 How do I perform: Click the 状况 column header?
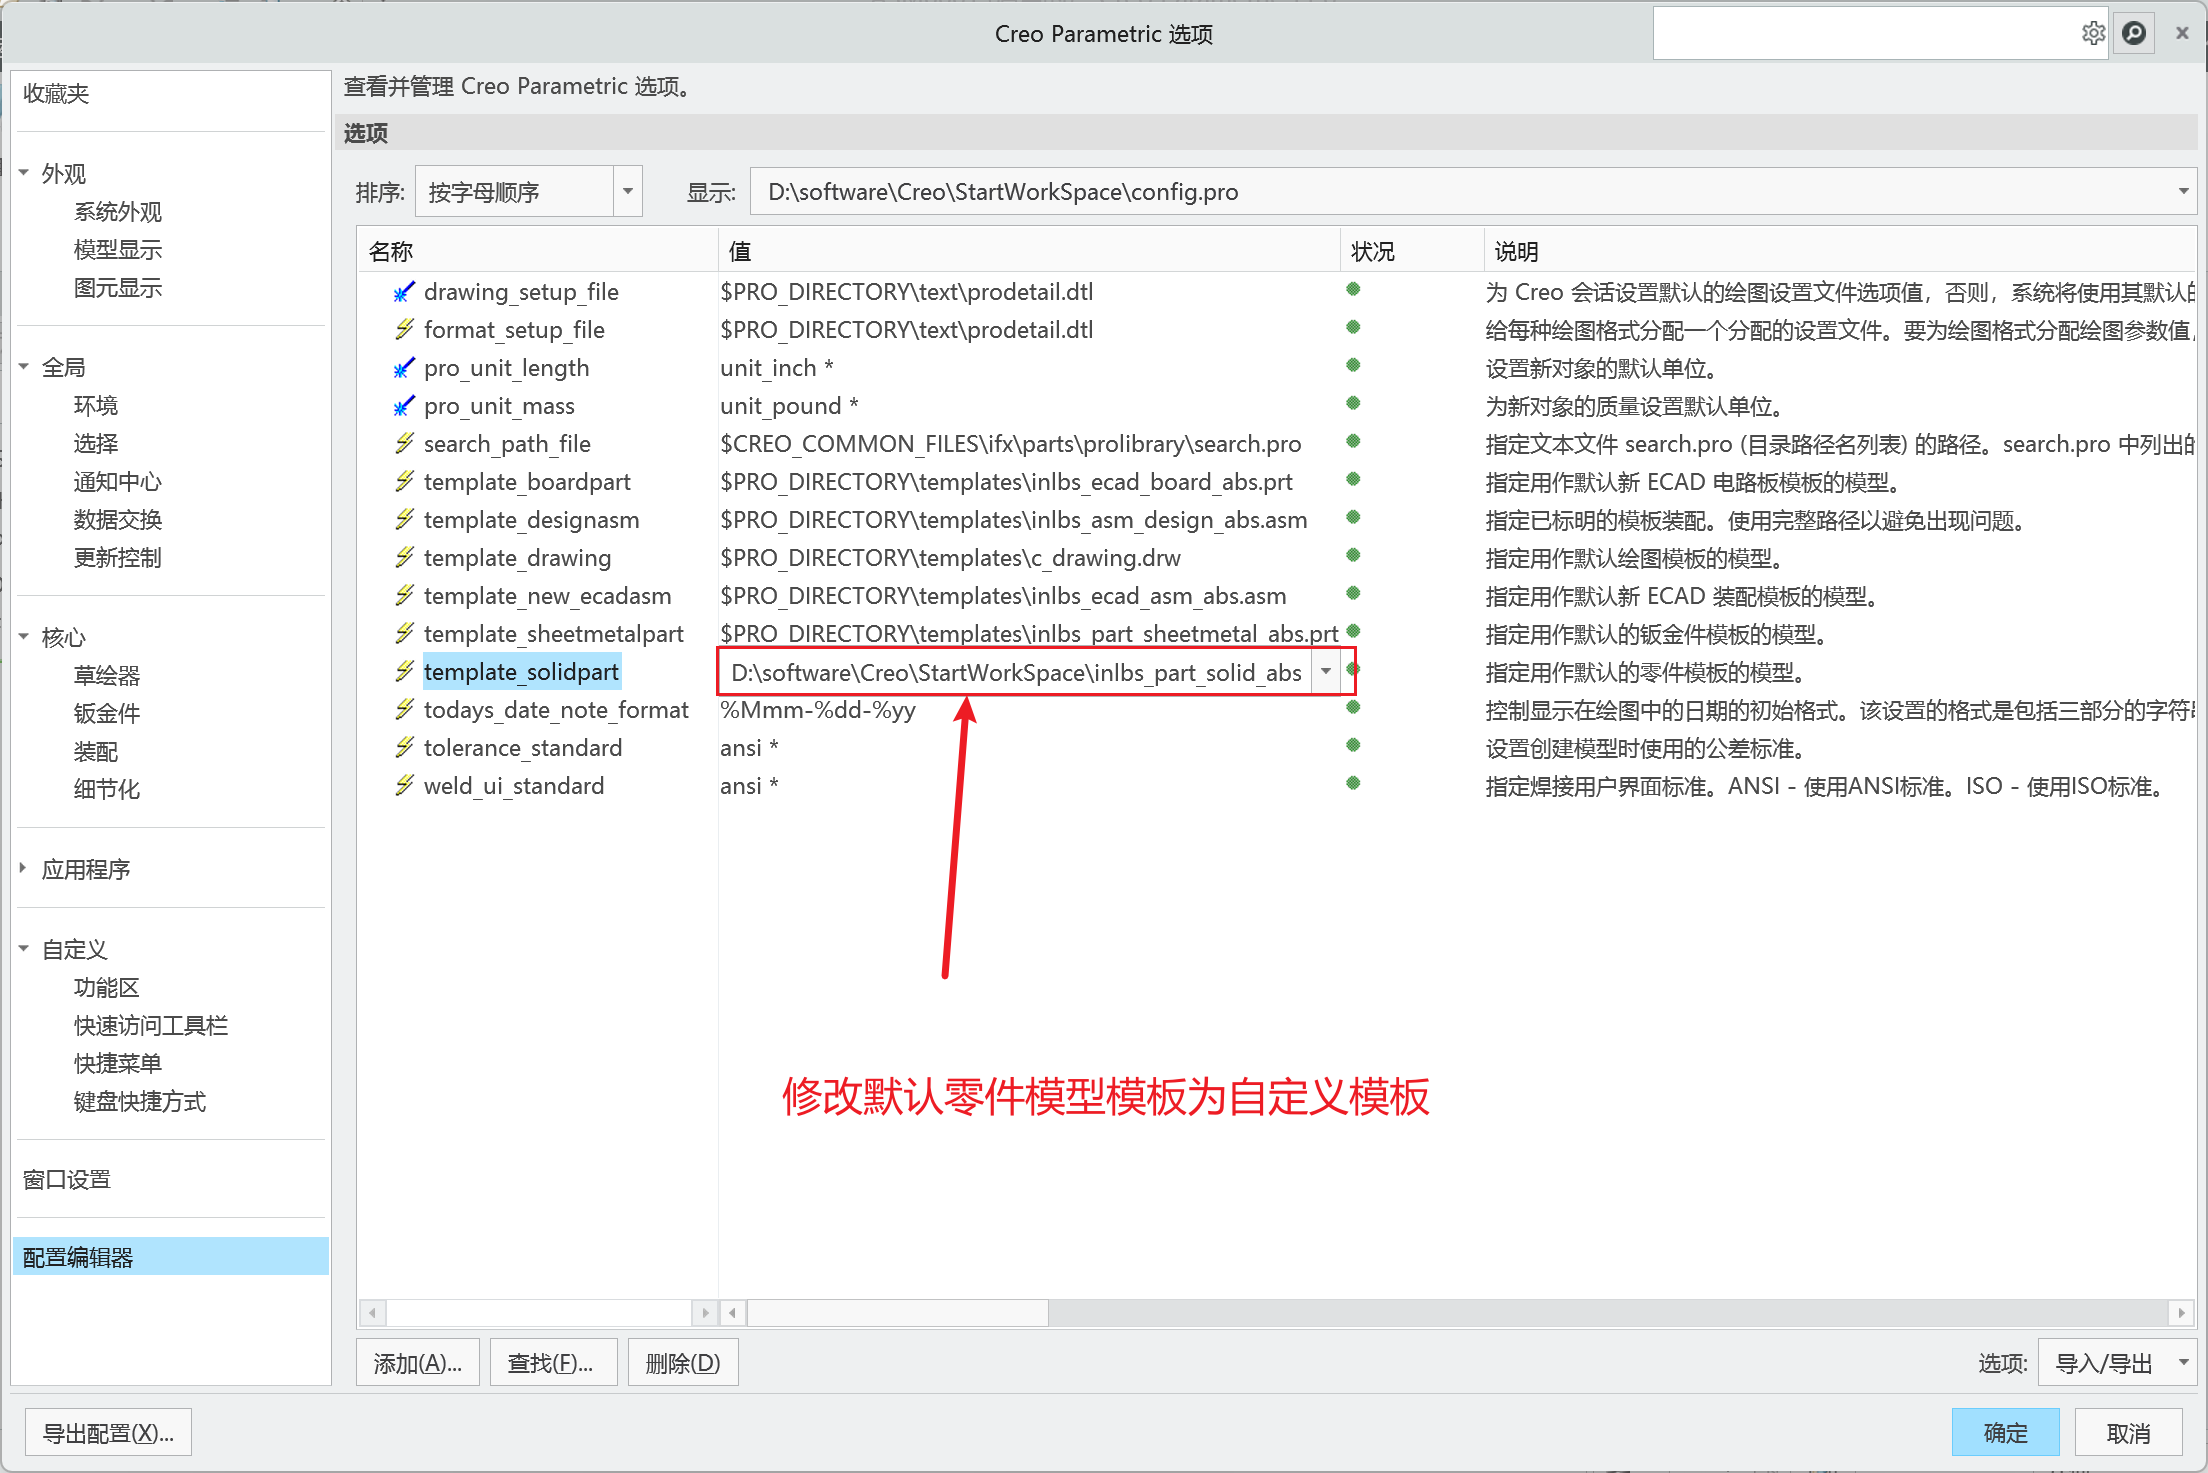[x=1411, y=251]
